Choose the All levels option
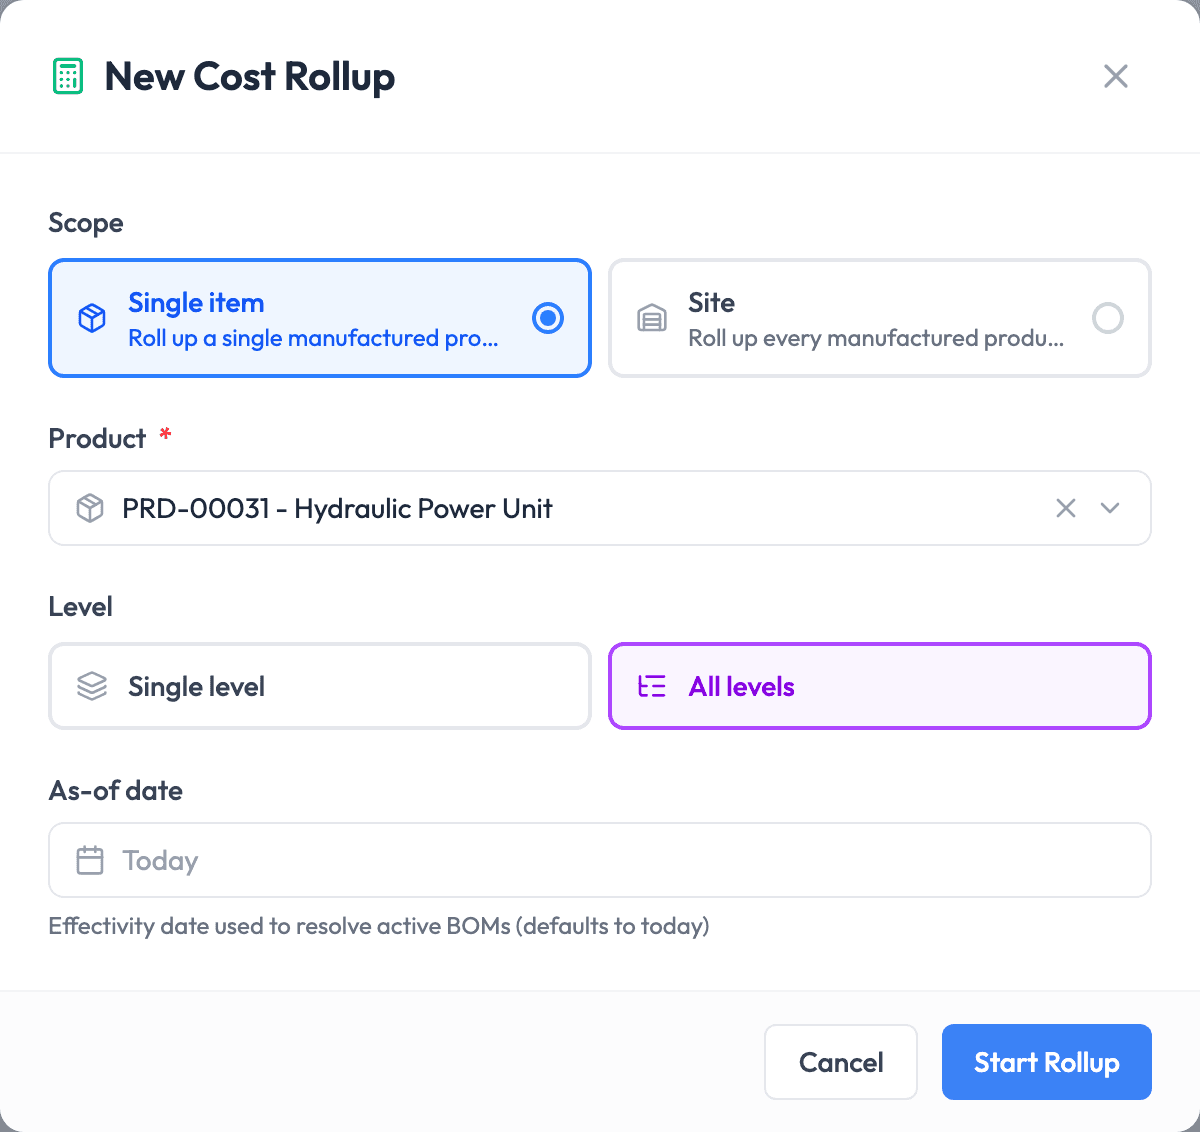The image size is (1200, 1132). pos(880,686)
